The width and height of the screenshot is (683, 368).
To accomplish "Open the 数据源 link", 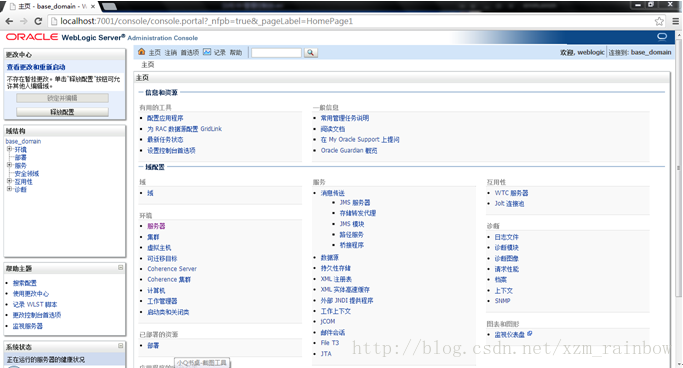I will [x=329, y=257].
